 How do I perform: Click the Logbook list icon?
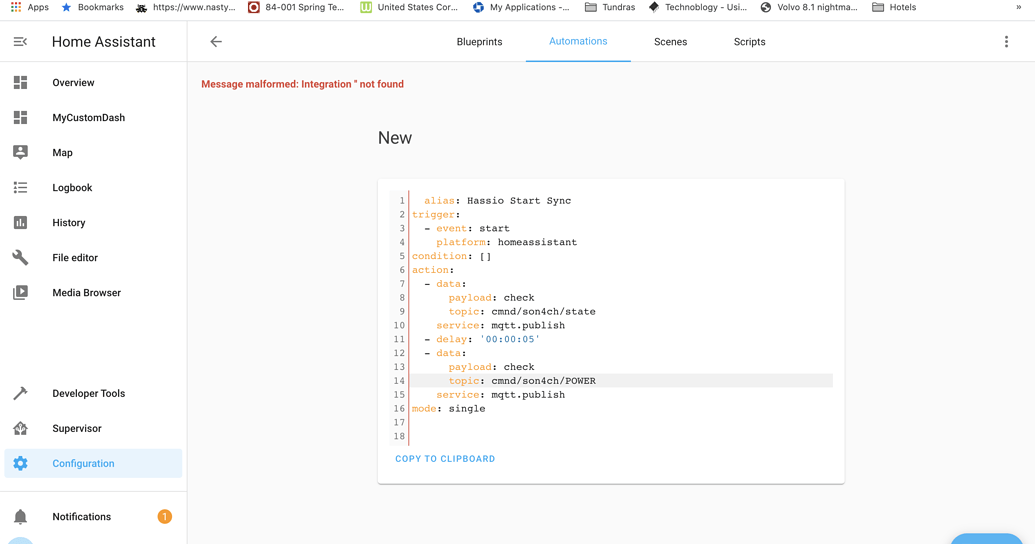click(x=20, y=187)
